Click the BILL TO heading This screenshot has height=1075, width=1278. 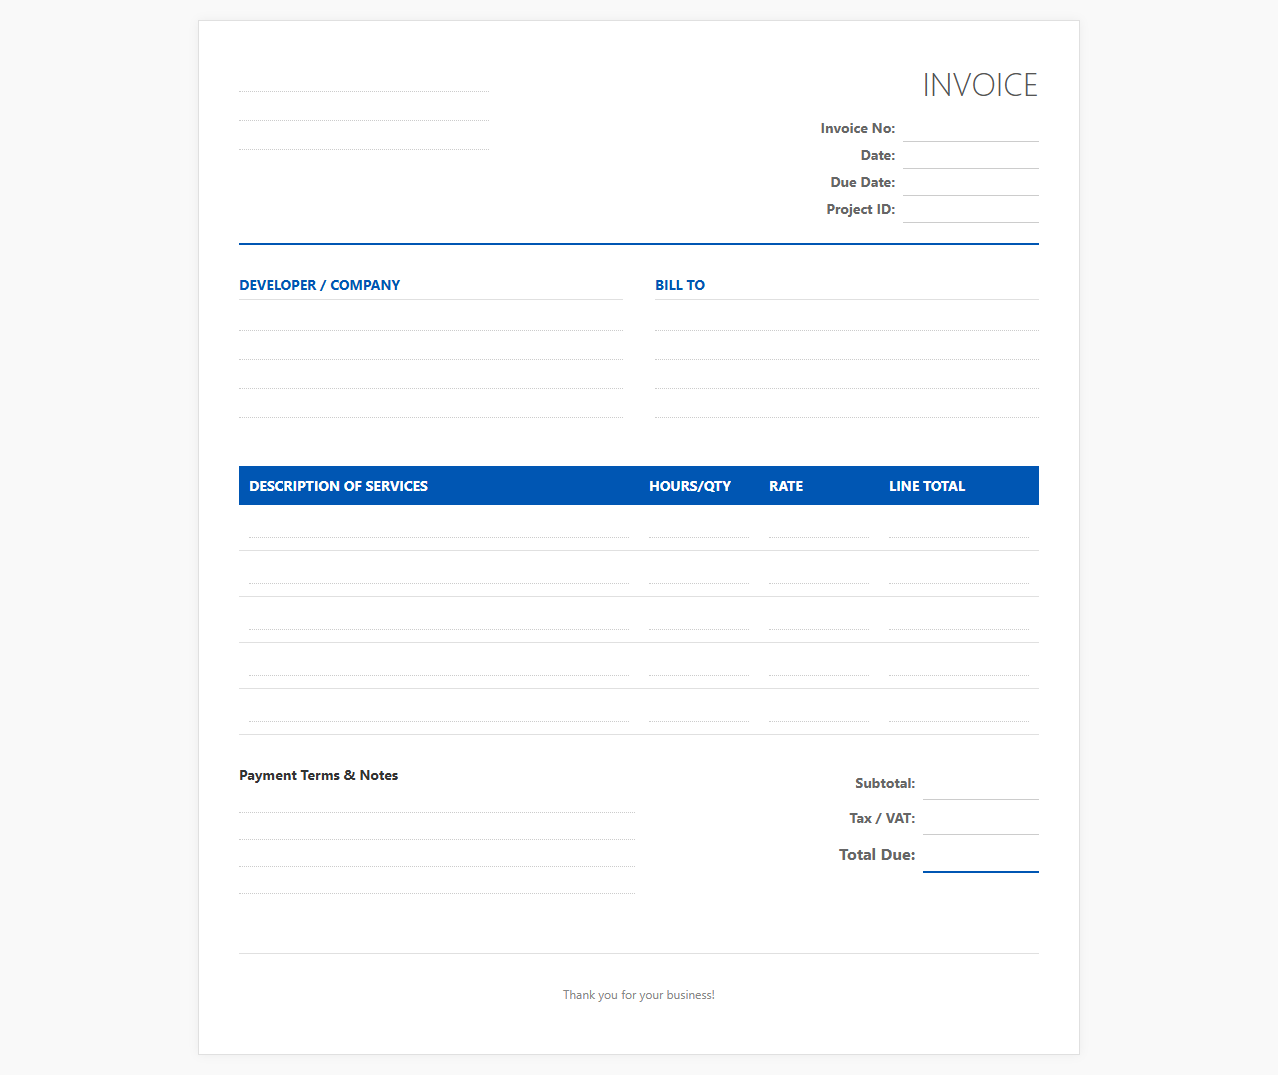680,285
